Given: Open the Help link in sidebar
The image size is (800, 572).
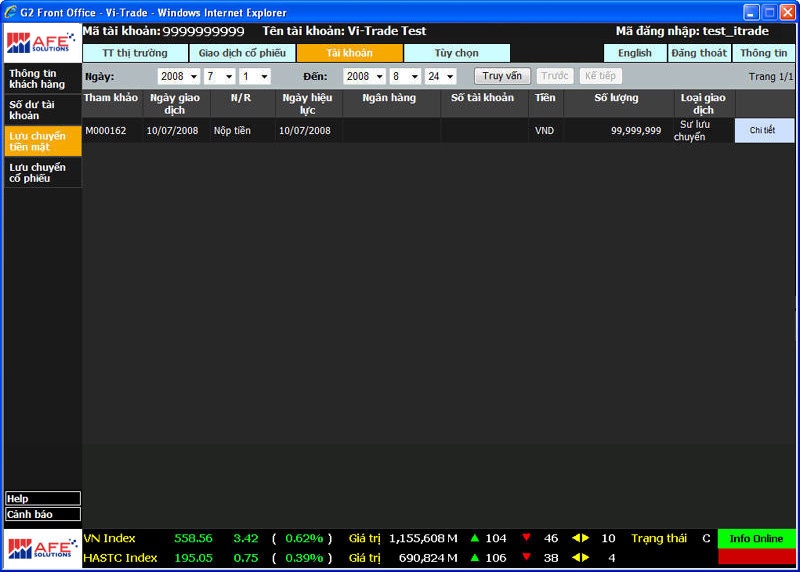Looking at the screenshot, I should pyautogui.click(x=42, y=498).
